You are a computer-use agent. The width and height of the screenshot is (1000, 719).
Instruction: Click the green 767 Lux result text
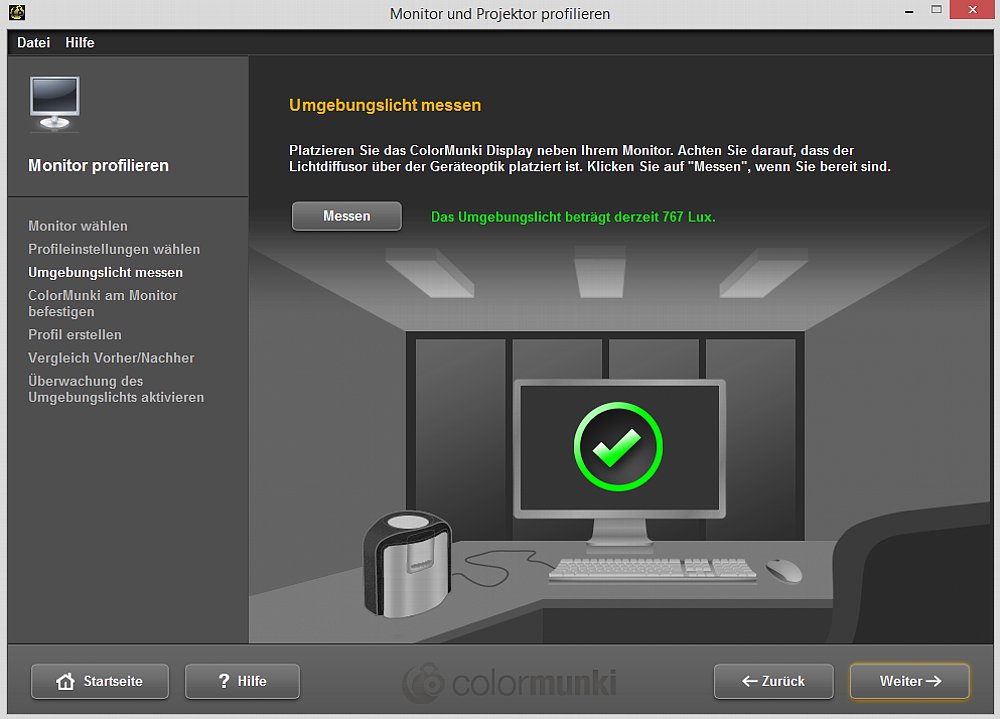(573, 217)
